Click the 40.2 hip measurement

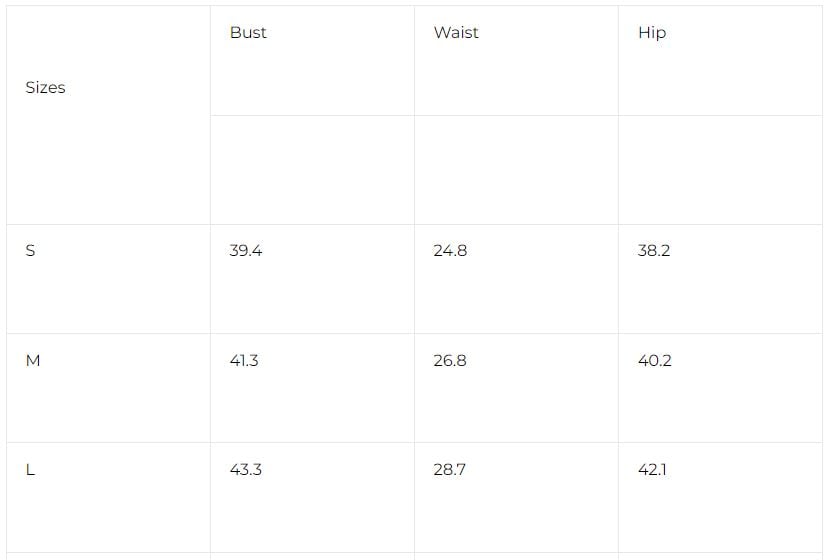655,361
